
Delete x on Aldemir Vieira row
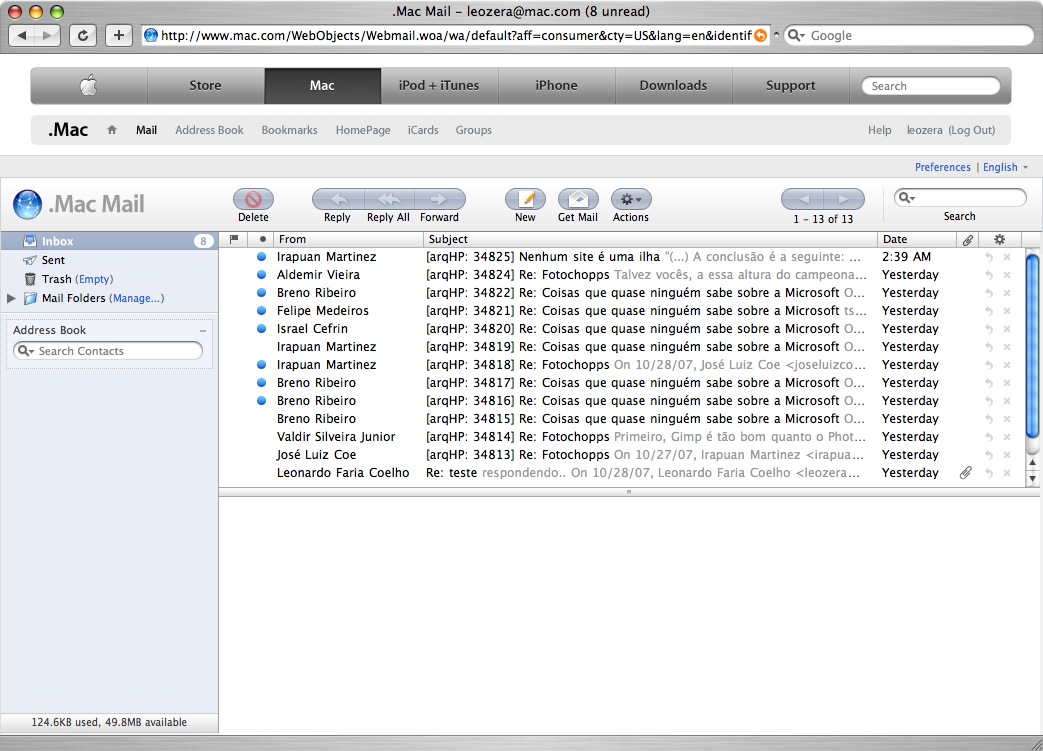tap(1007, 275)
